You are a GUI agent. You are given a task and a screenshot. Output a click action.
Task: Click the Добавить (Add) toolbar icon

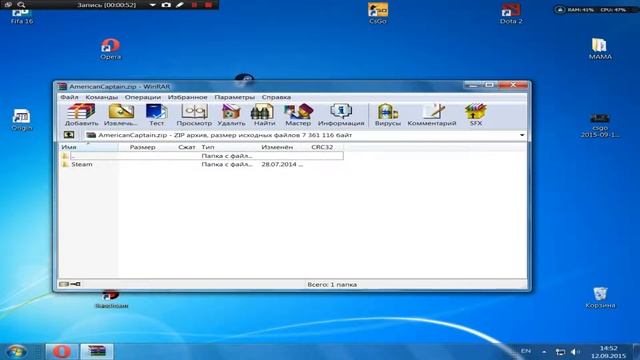click(x=82, y=115)
